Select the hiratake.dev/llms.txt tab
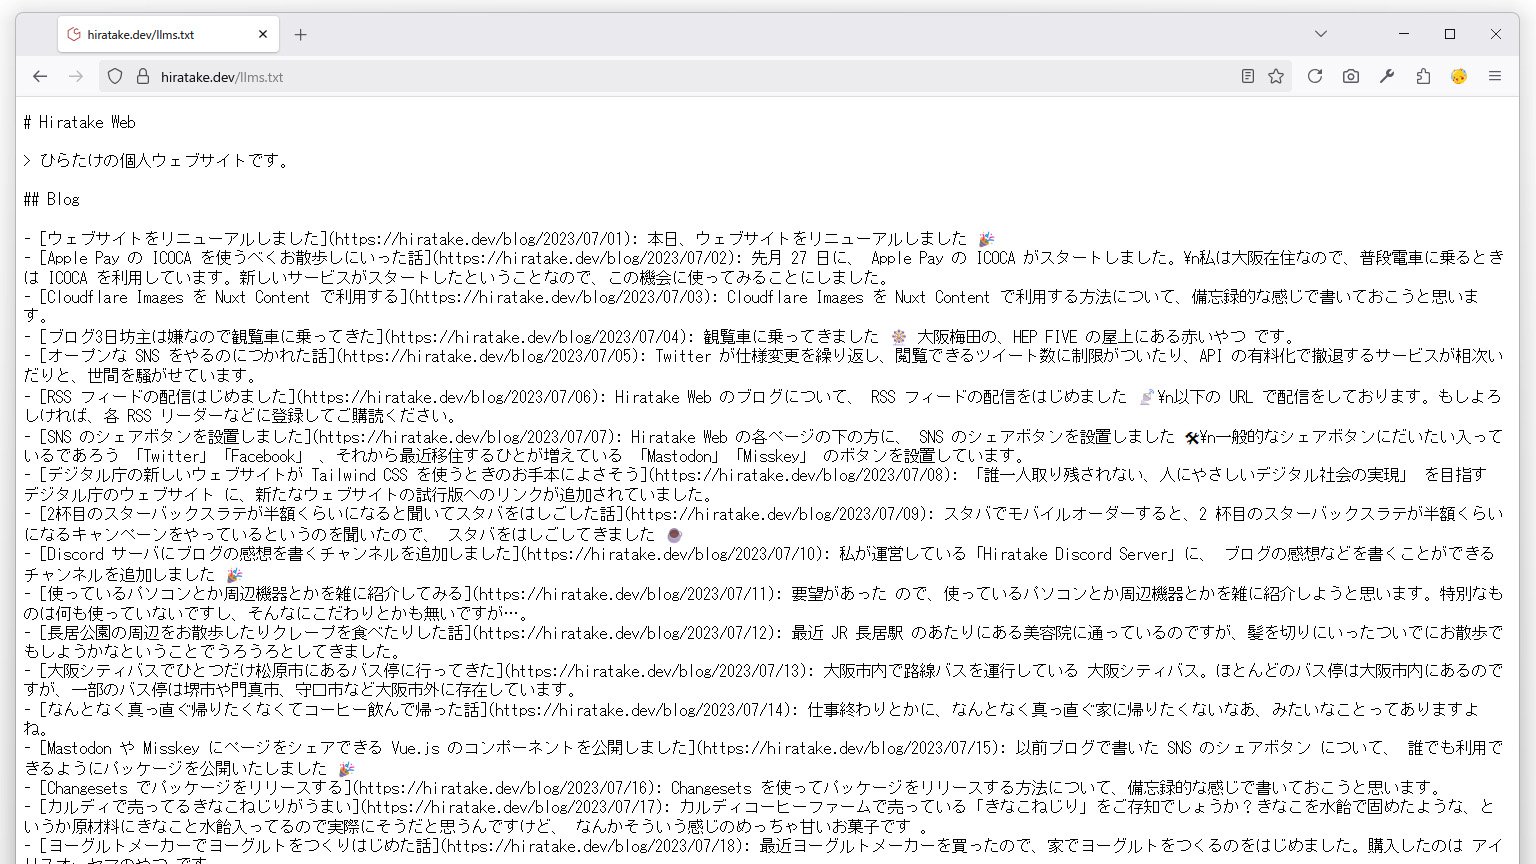The width and height of the screenshot is (1536, 864). 168,34
